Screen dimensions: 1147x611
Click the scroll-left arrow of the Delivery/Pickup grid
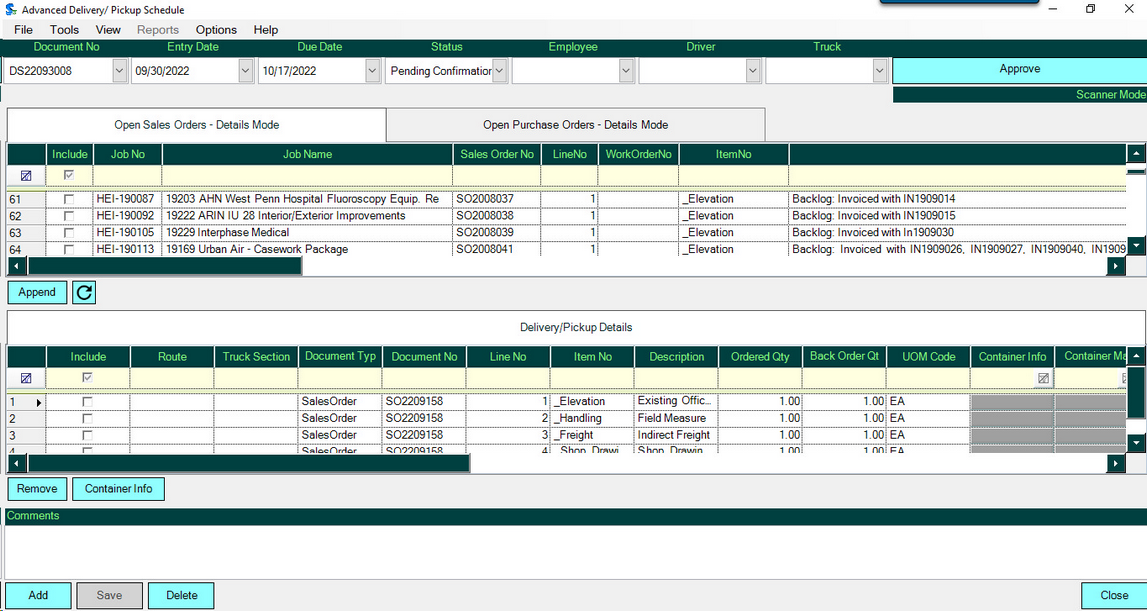click(17, 464)
